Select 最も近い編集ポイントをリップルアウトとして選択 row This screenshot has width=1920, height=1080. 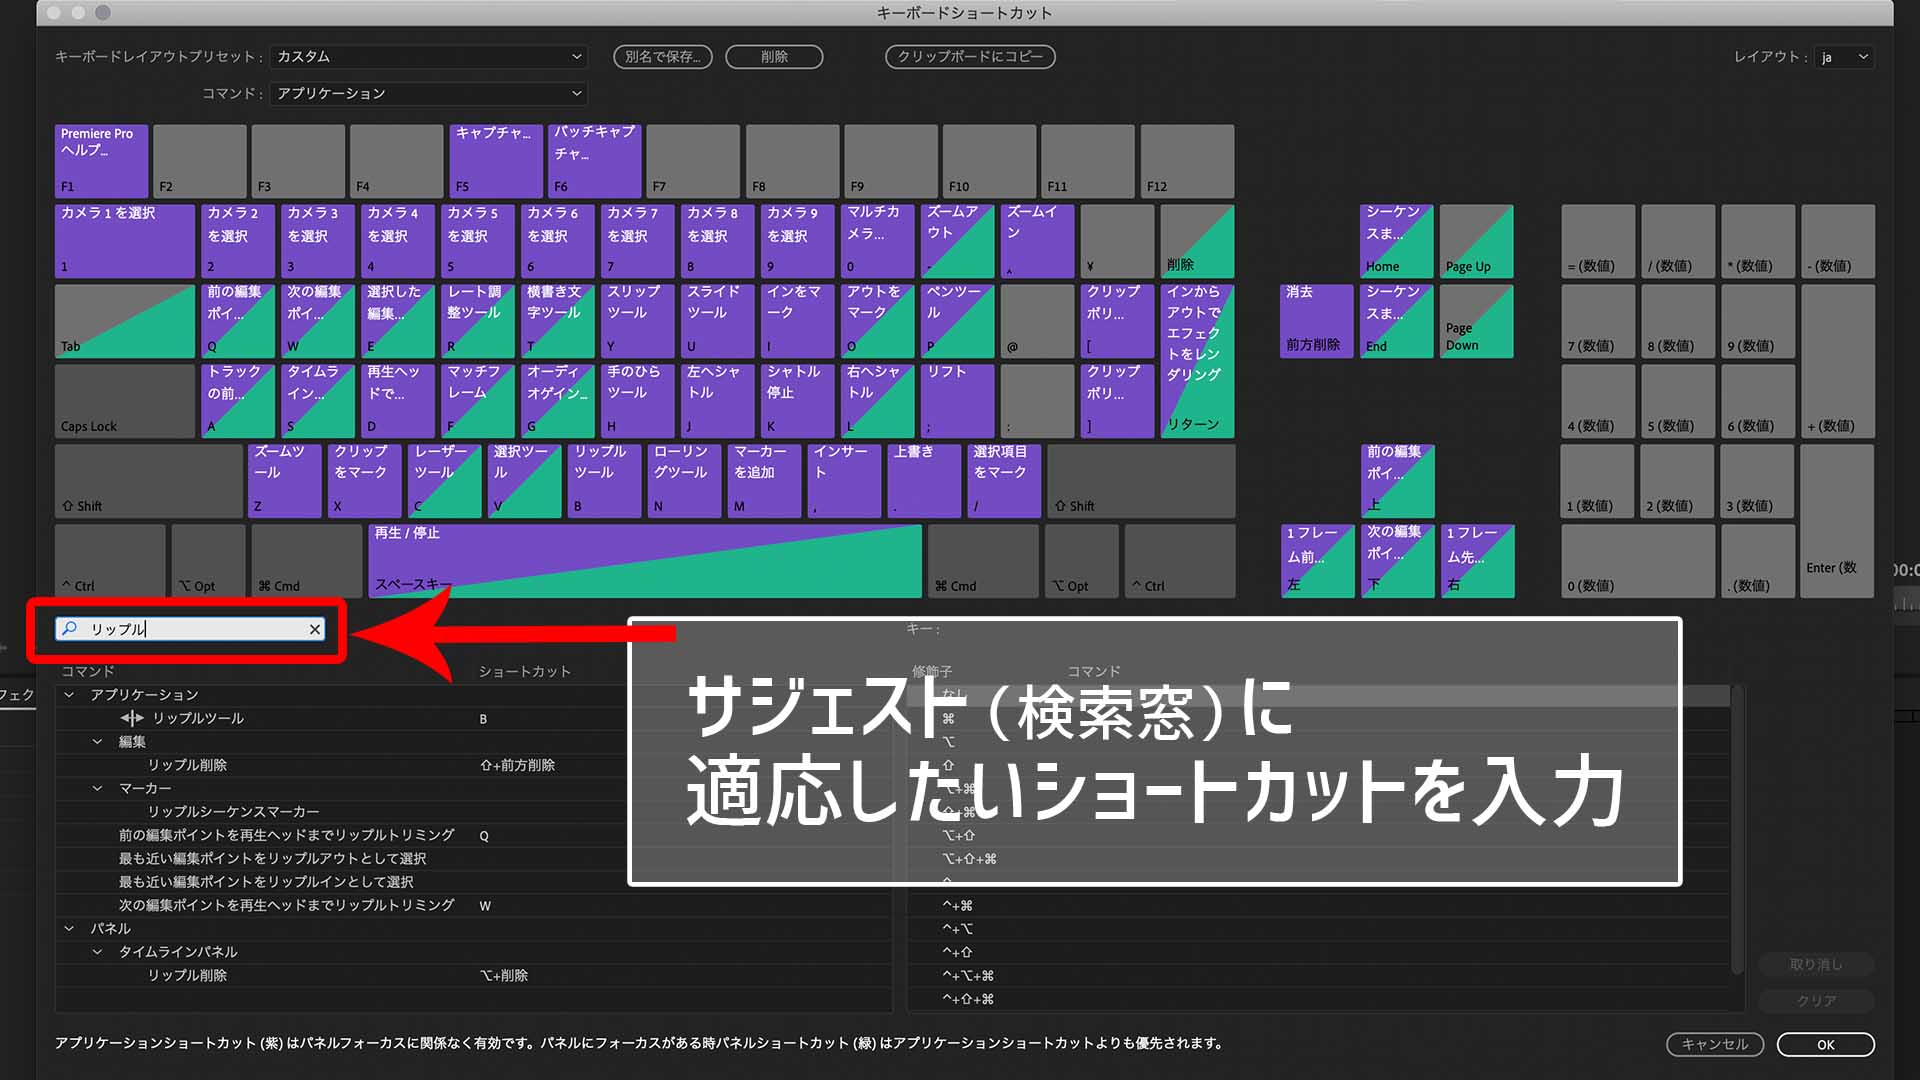pyautogui.click(x=473, y=858)
